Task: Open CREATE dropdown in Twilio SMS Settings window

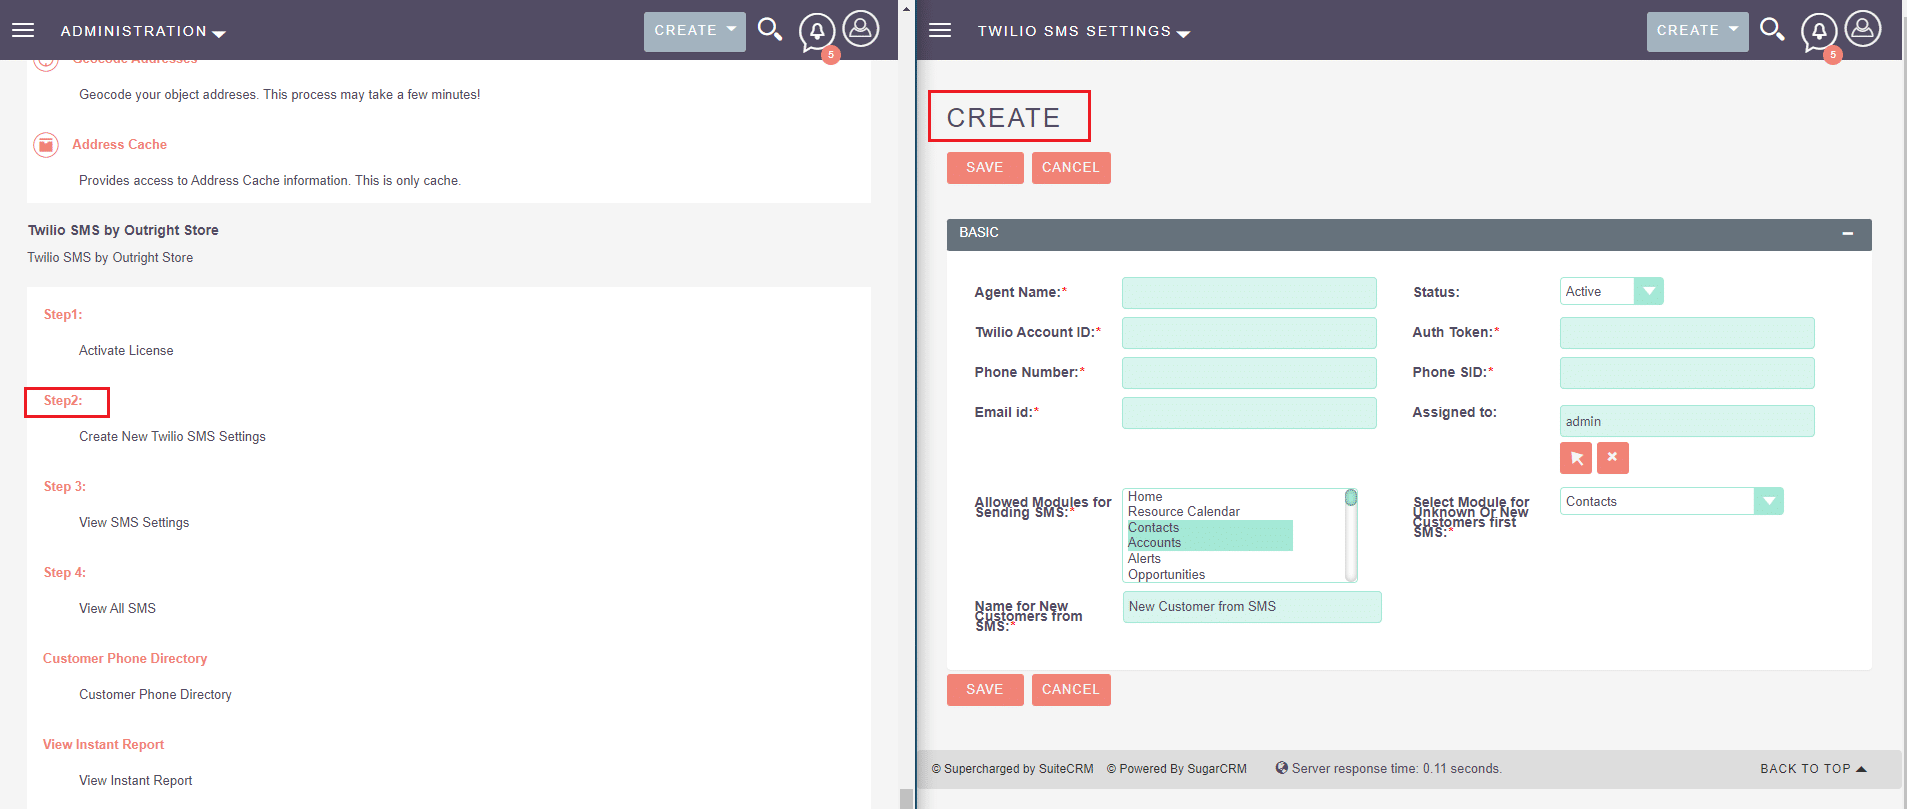Action: pyautogui.click(x=1698, y=31)
